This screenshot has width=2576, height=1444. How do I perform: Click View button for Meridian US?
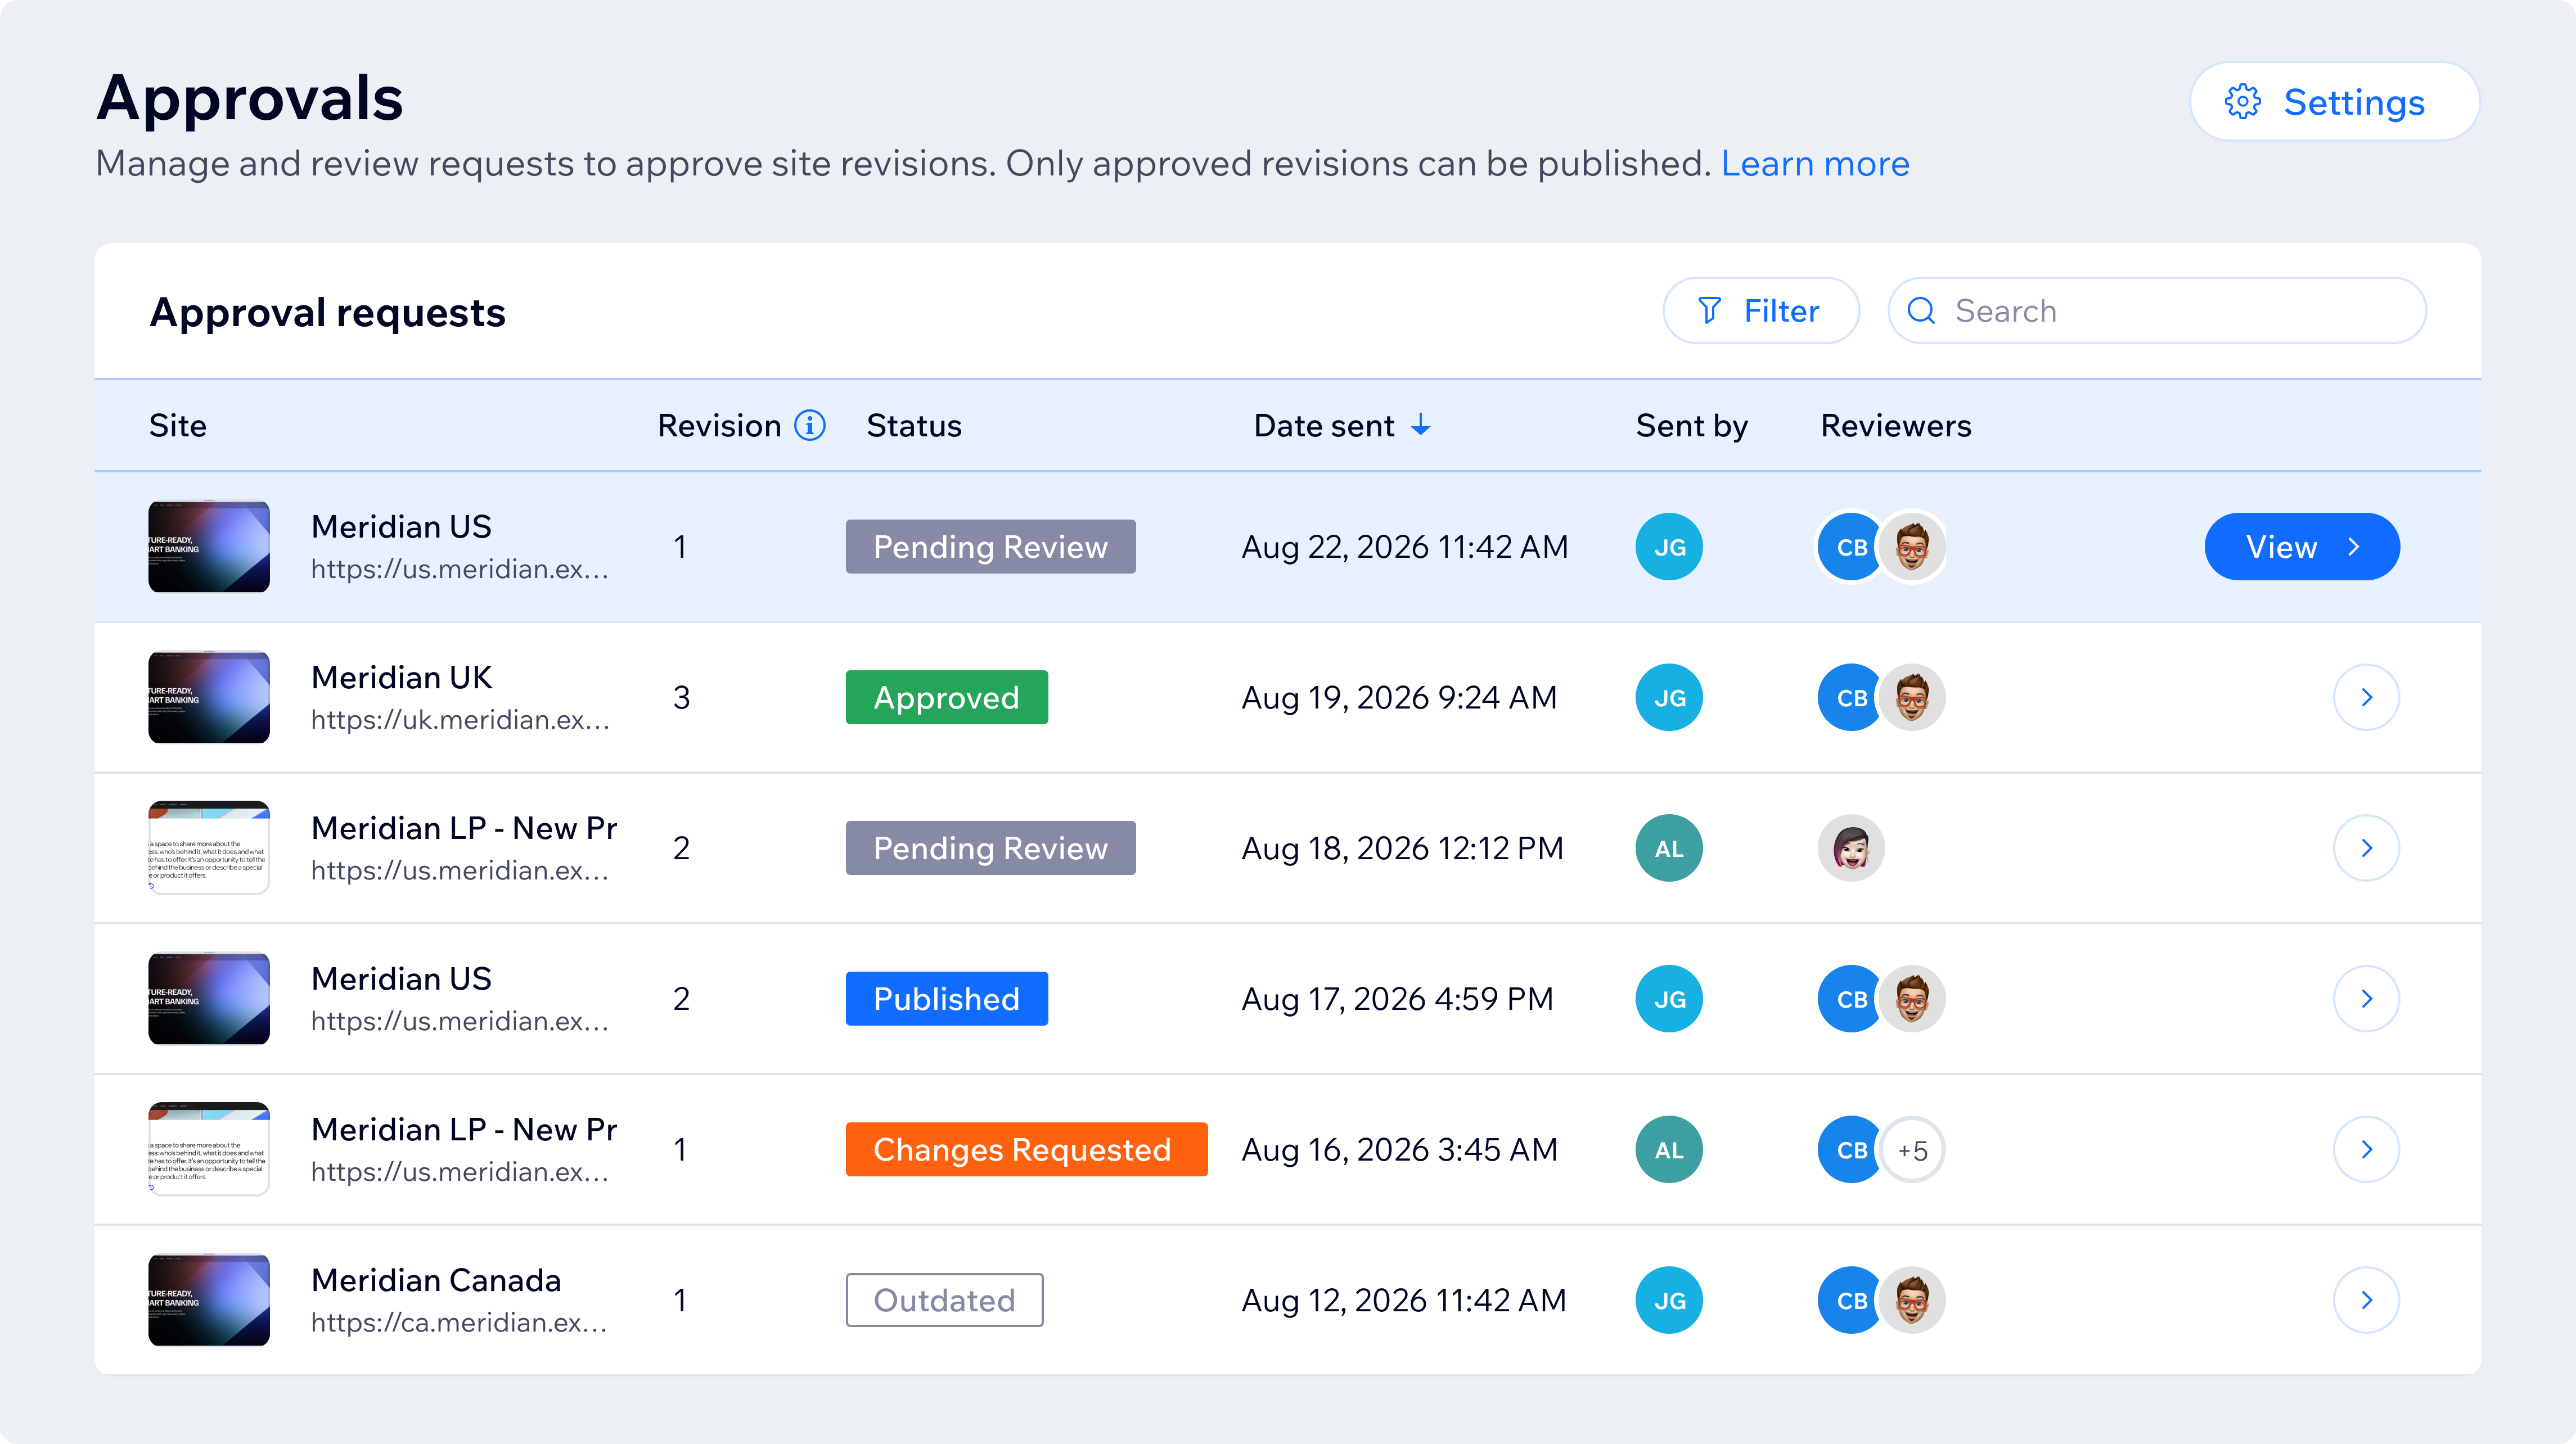[x=2301, y=547]
